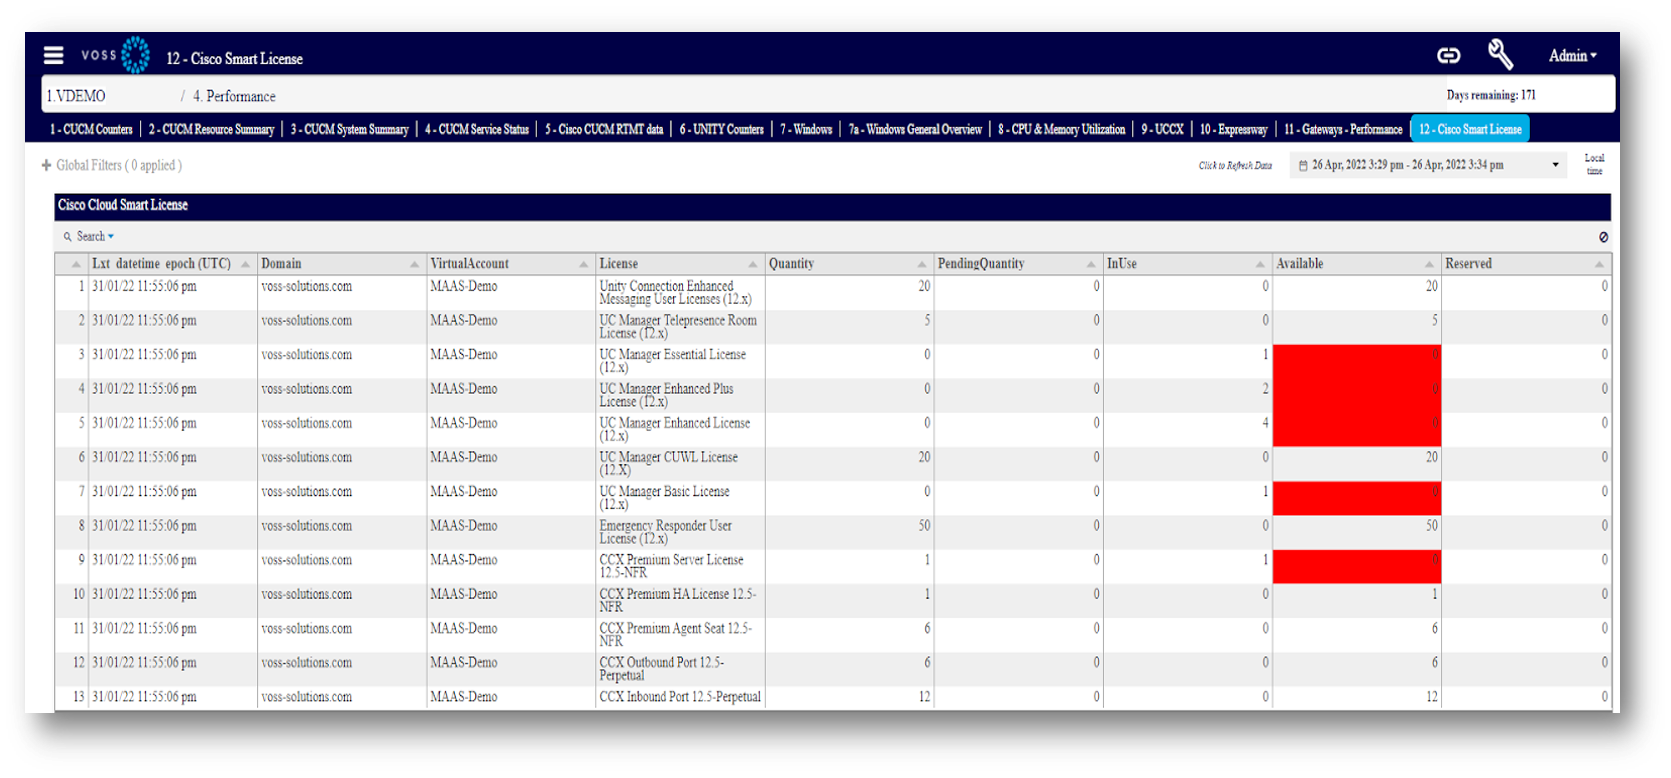Open 3 - CUCM System Summary tab
Screen dimensions: 1671x778
point(349,129)
